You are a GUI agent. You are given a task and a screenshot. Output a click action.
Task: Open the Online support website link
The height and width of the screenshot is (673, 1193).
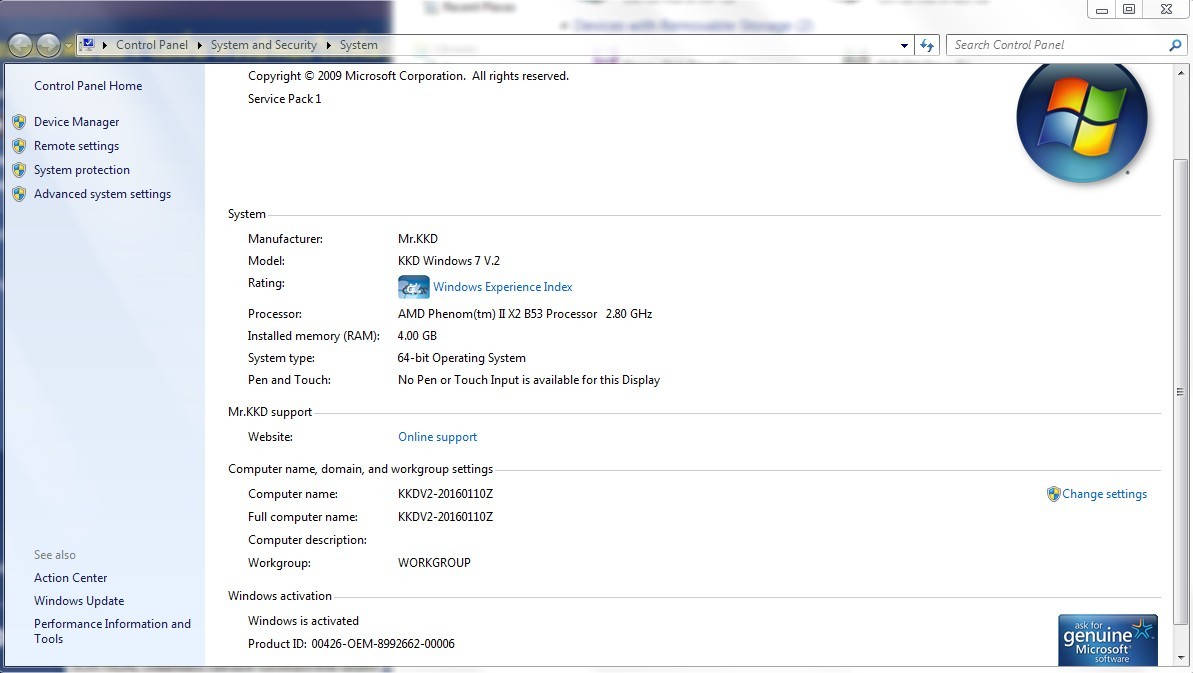click(x=437, y=436)
